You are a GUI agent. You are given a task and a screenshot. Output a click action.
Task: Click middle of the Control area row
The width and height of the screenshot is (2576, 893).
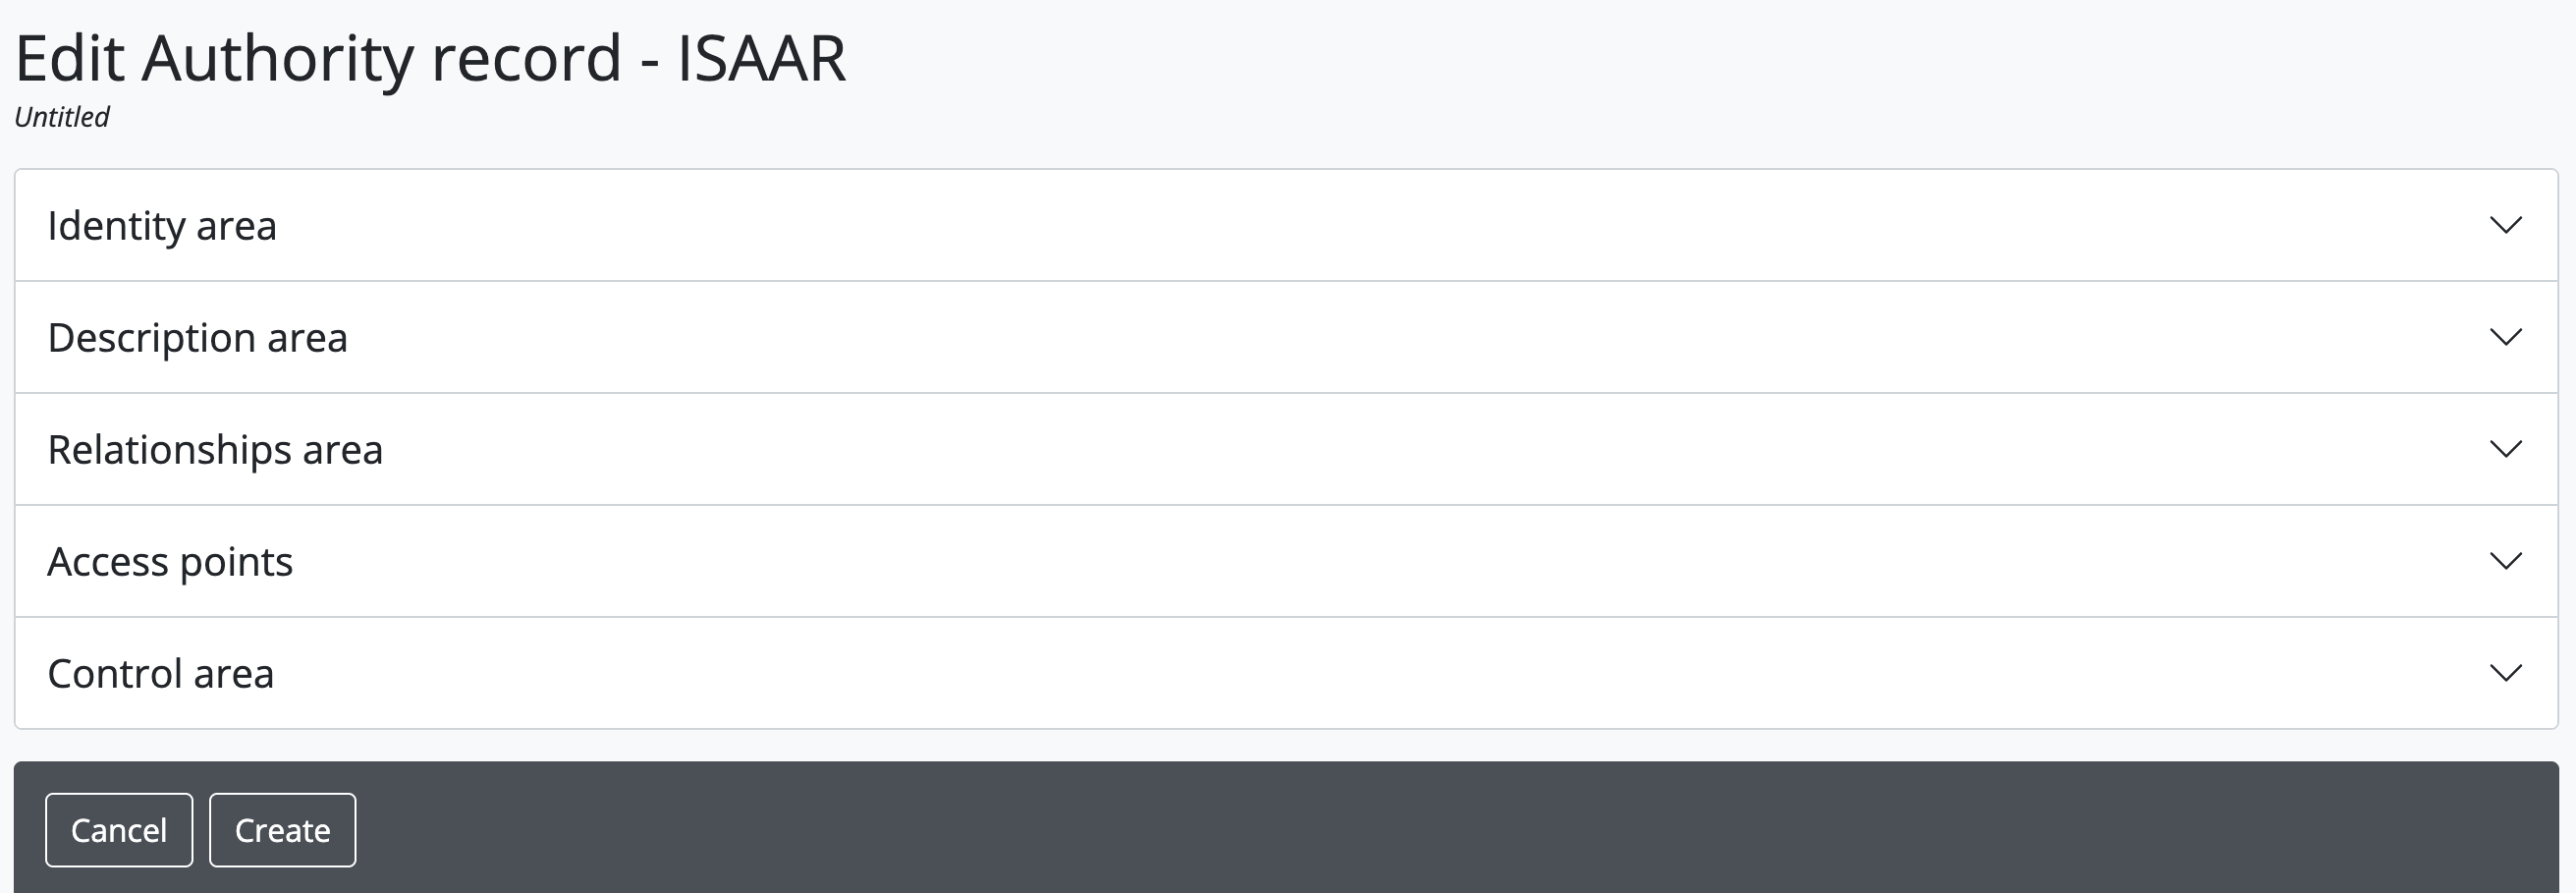[x=1286, y=673]
